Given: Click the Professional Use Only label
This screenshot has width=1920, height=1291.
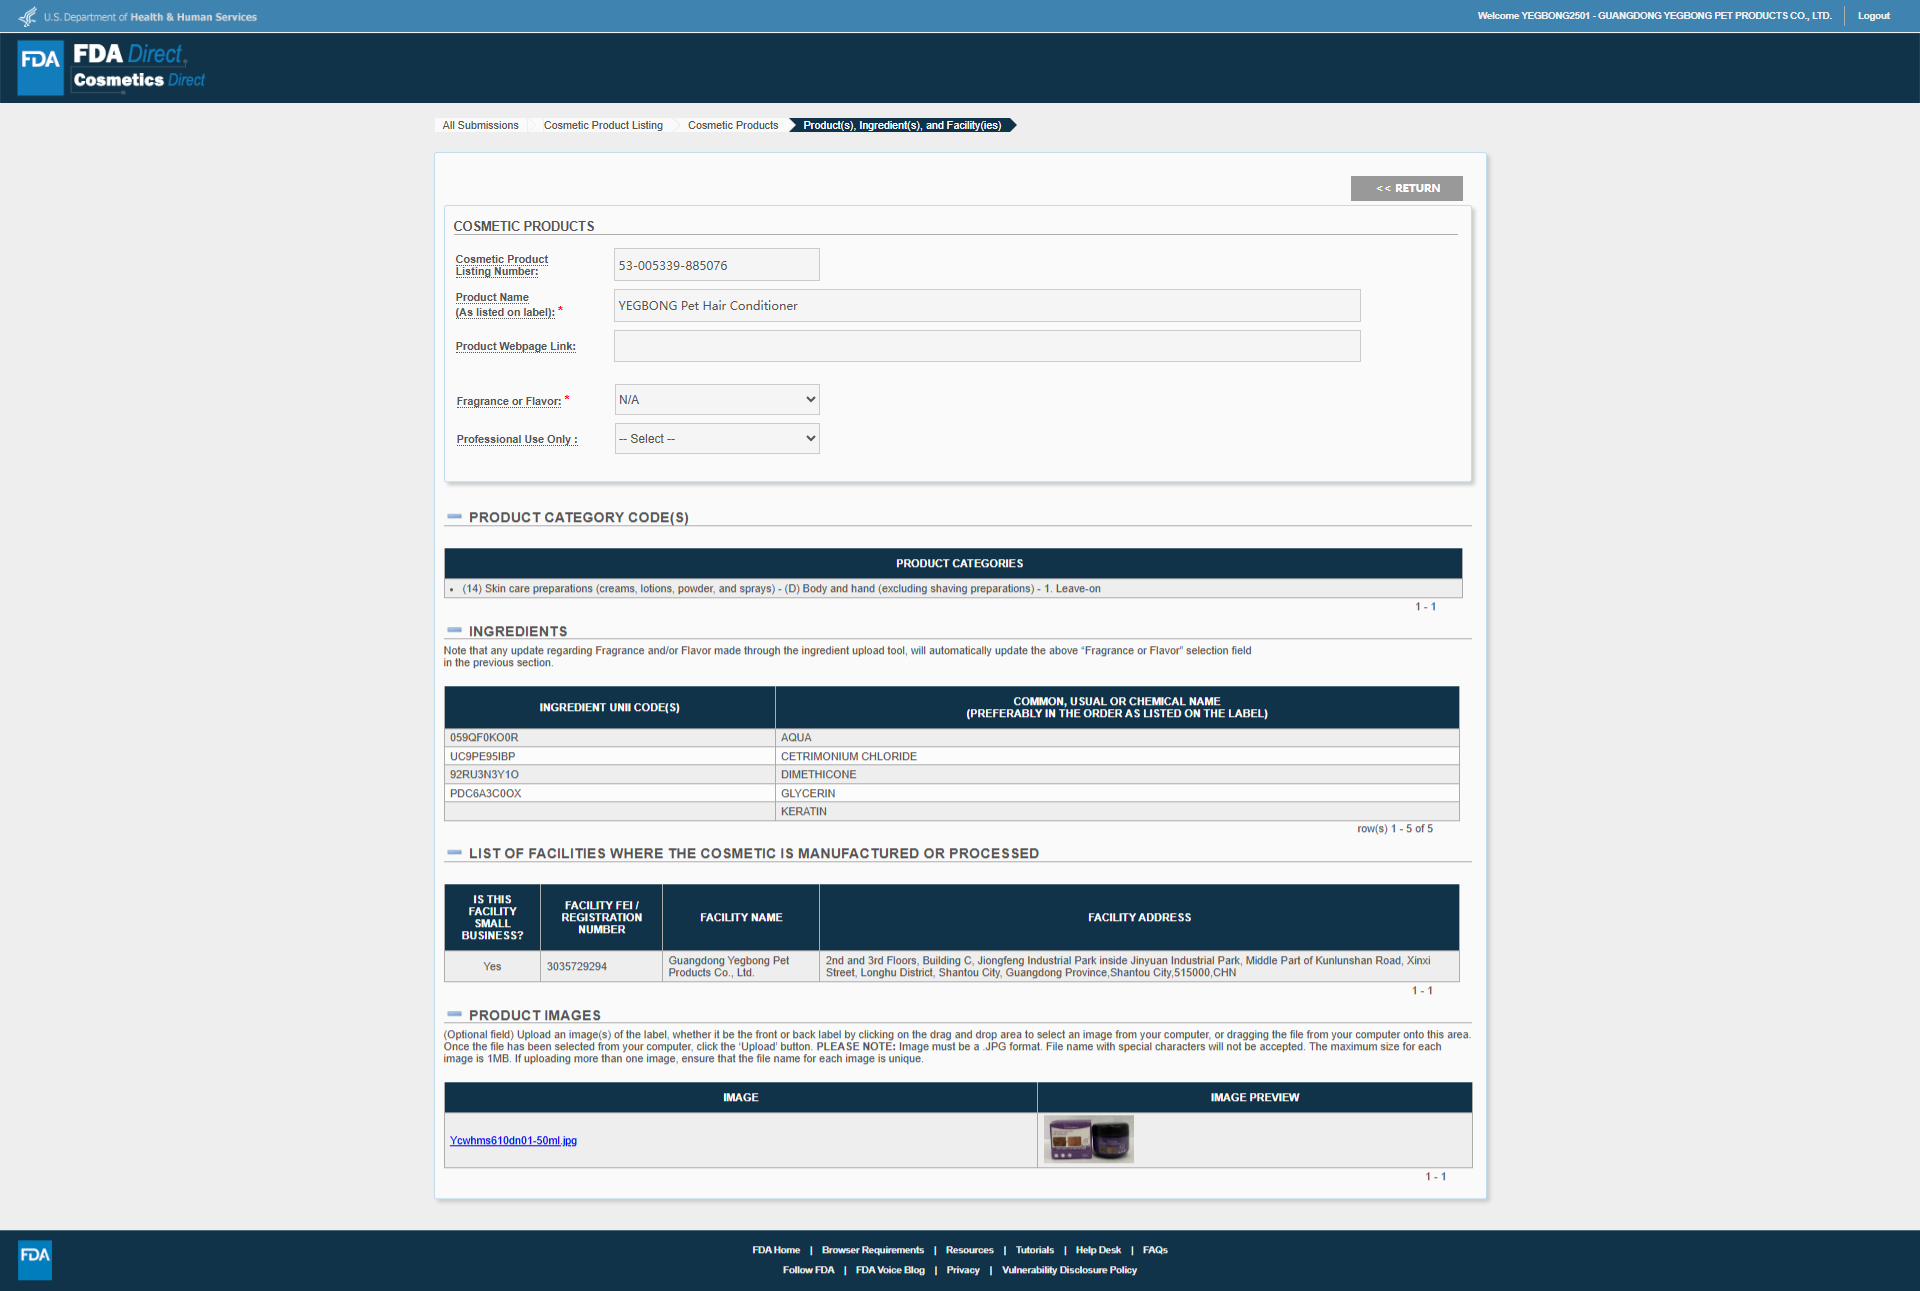Looking at the screenshot, I should (x=517, y=439).
